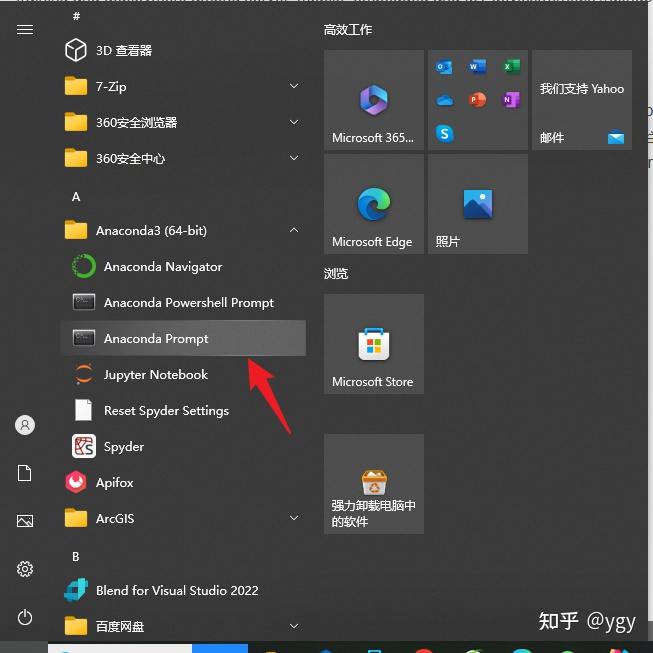
Task: Open Word icon in Office tile group
Action: pos(477,67)
